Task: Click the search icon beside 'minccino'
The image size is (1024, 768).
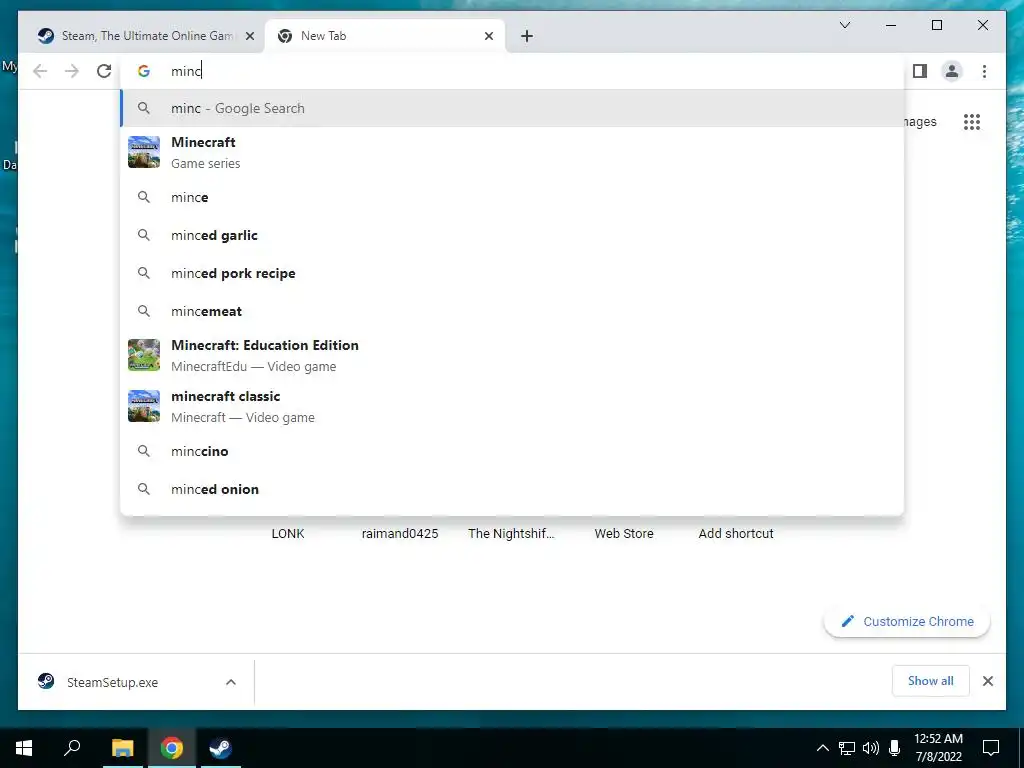Action: pyautogui.click(x=144, y=451)
